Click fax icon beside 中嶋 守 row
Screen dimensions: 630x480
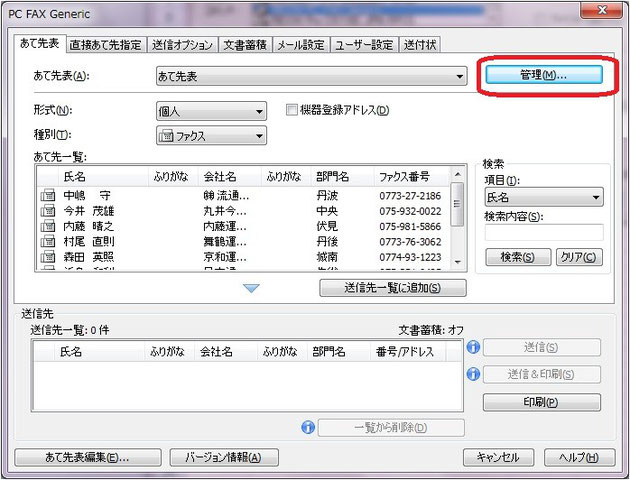coord(48,196)
